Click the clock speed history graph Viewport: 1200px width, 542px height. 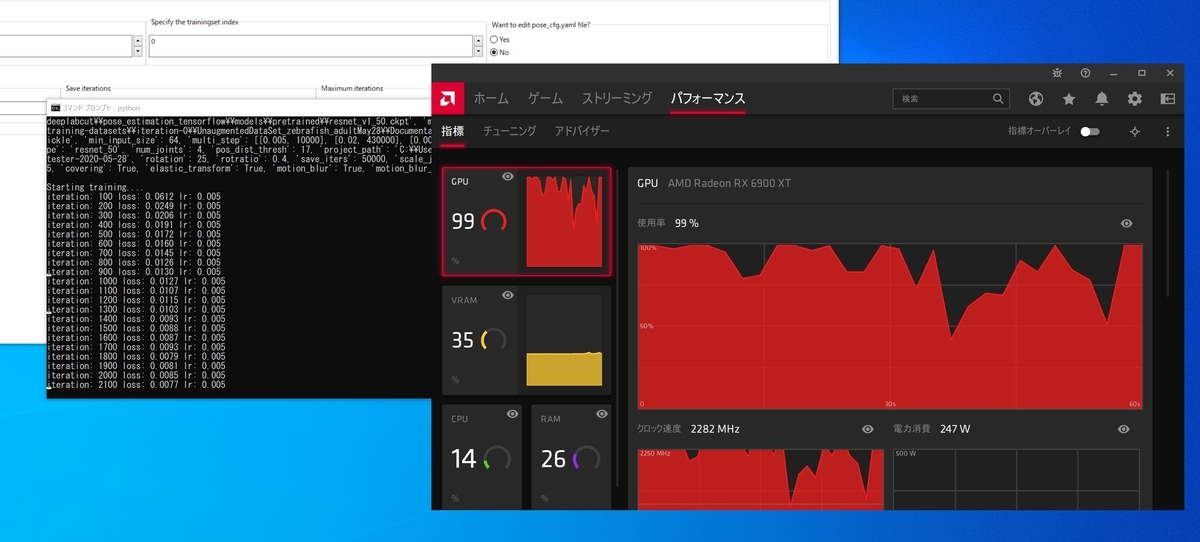[760, 479]
